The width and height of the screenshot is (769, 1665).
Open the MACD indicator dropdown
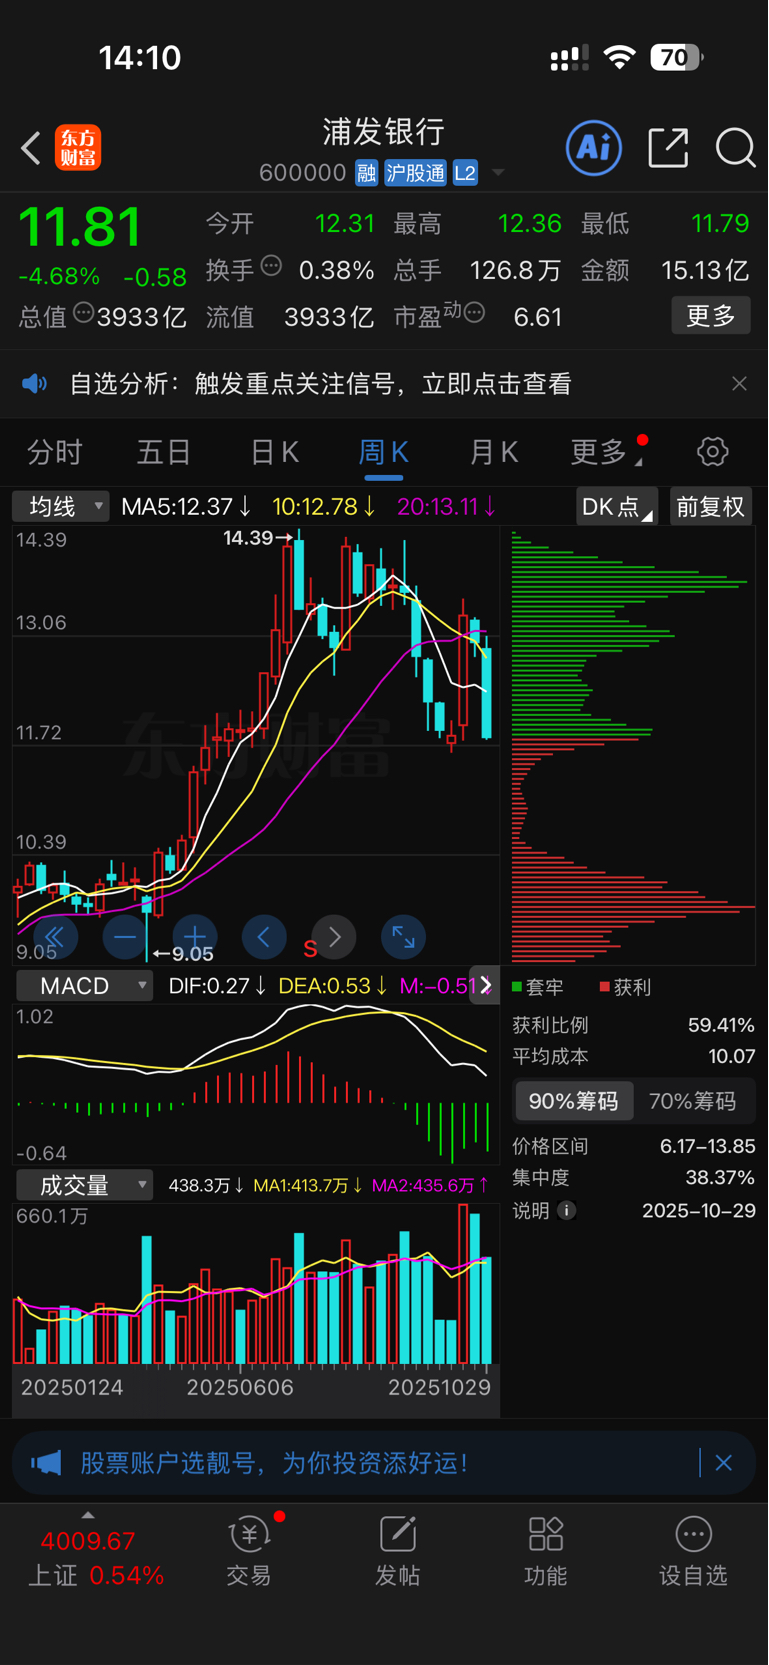click(x=85, y=986)
